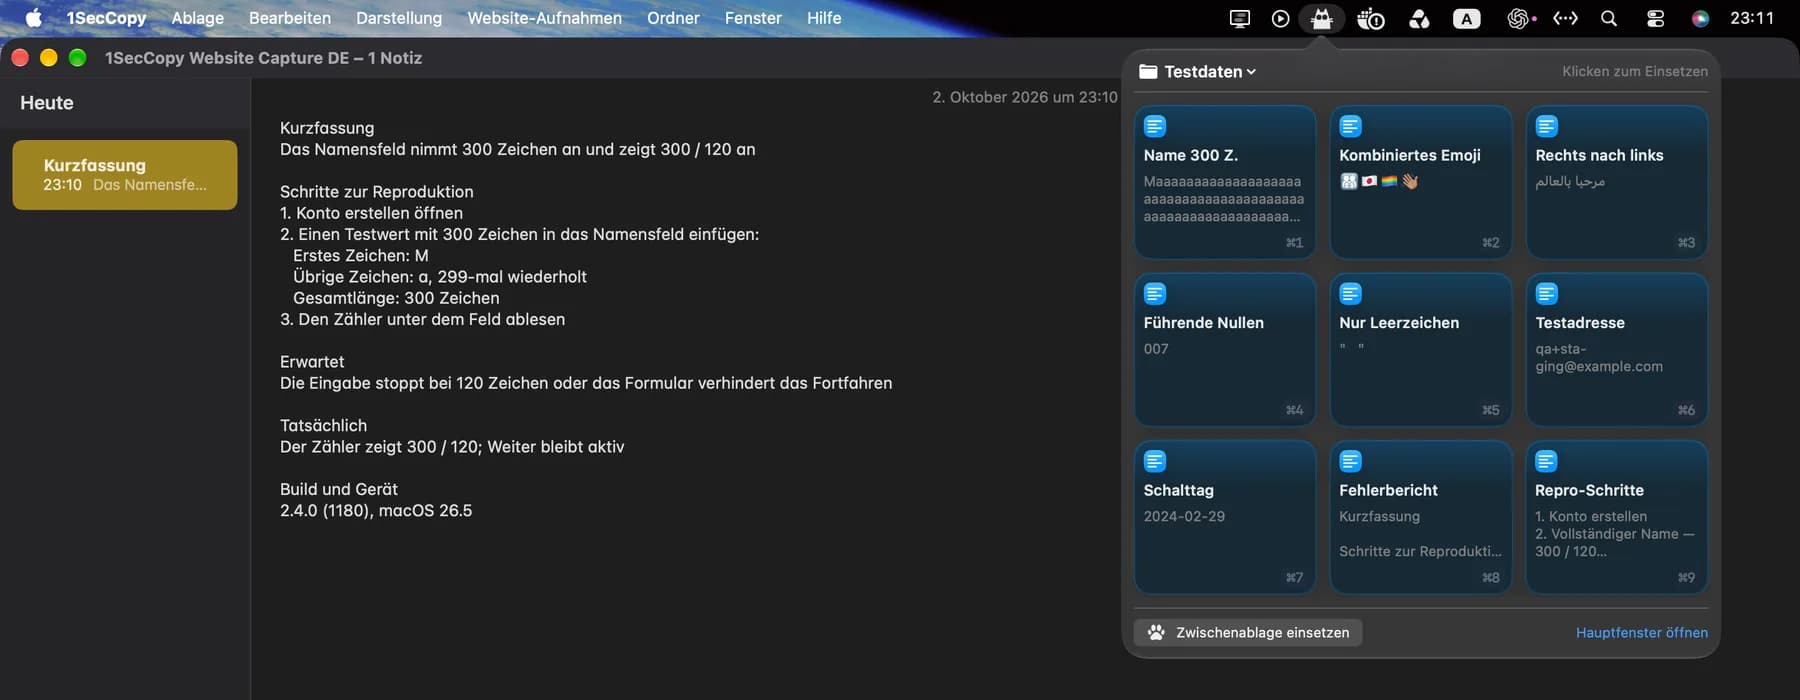Click the Heute sidebar header
The width and height of the screenshot is (1800, 700).
click(x=47, y=103)
